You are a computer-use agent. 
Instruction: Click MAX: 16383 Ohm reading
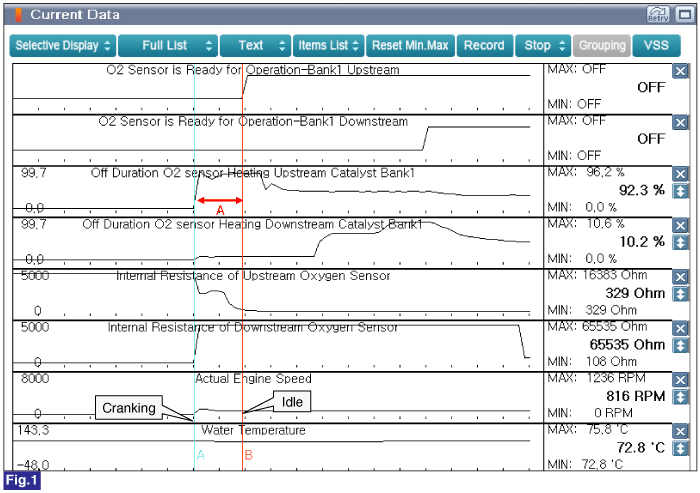pyautogui.click(x=597, y=275)
